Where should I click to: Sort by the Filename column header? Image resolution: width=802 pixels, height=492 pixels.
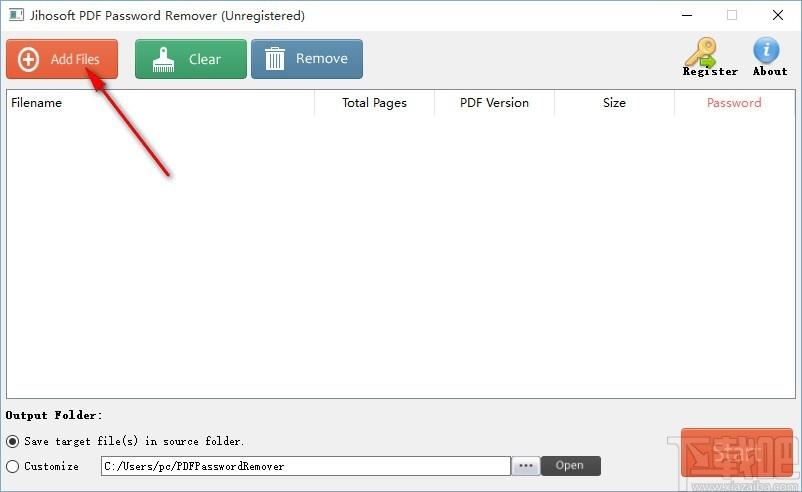[x=161, y=103]
